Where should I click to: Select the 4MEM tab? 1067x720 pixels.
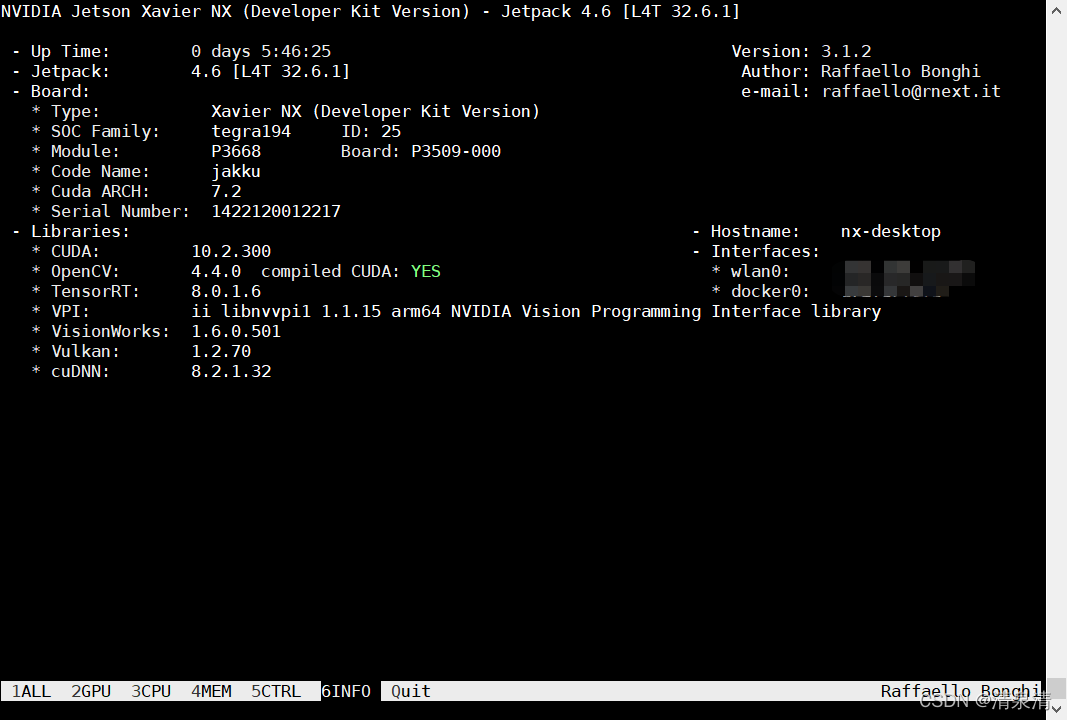pos(211,691)
